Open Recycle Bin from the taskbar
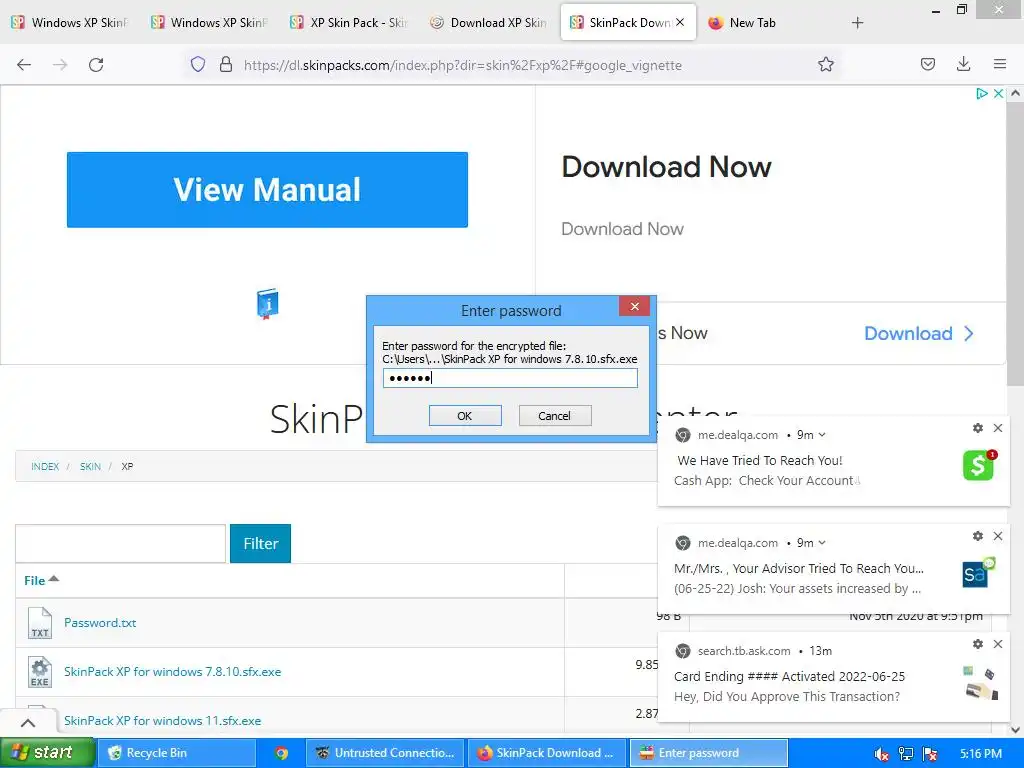This screenshot has width=1024, height=768. (176, 753)
